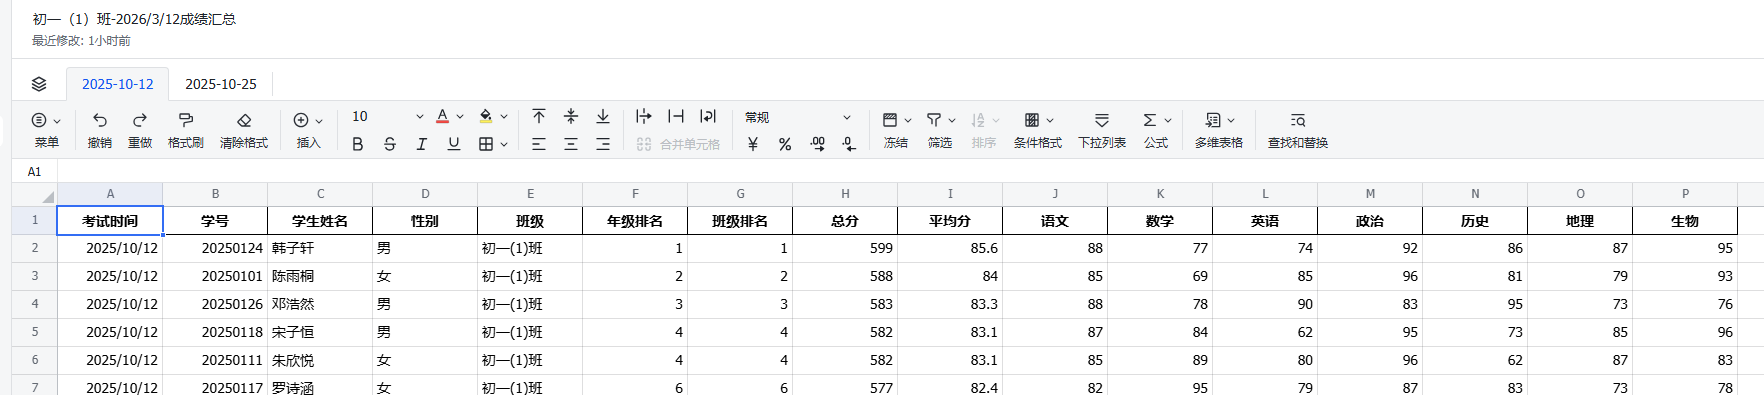Open the number format dropdown 常规
Screen dimensions: 1764x395
[x=798, y=117]
